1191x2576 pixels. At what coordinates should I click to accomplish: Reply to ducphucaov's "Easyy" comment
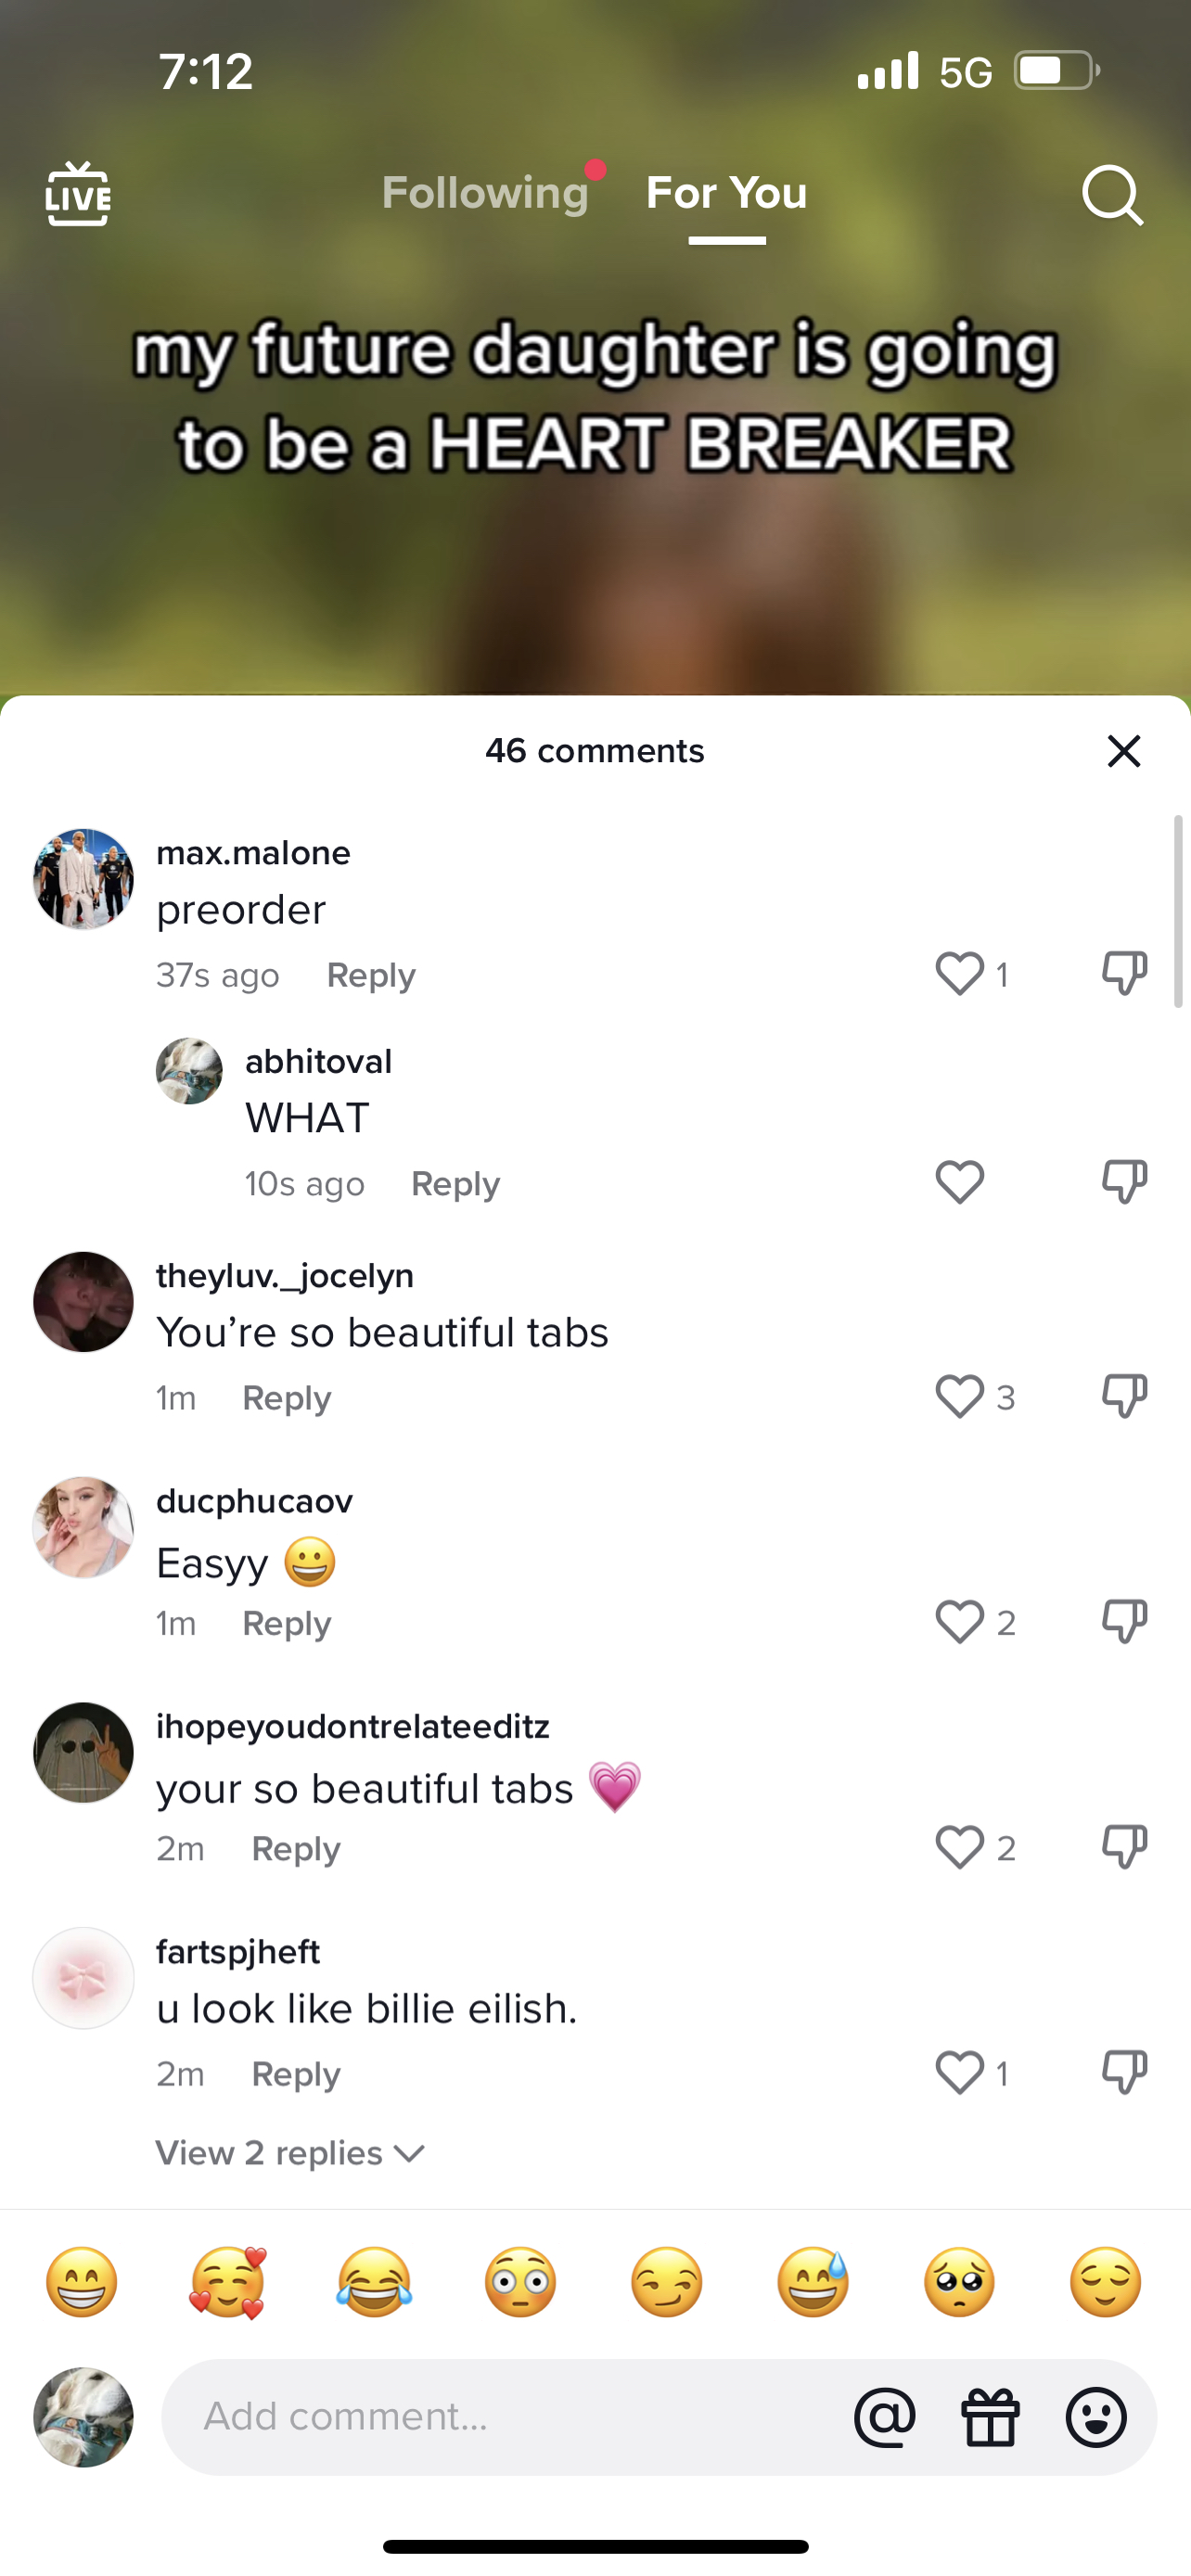pos(286,1623)
